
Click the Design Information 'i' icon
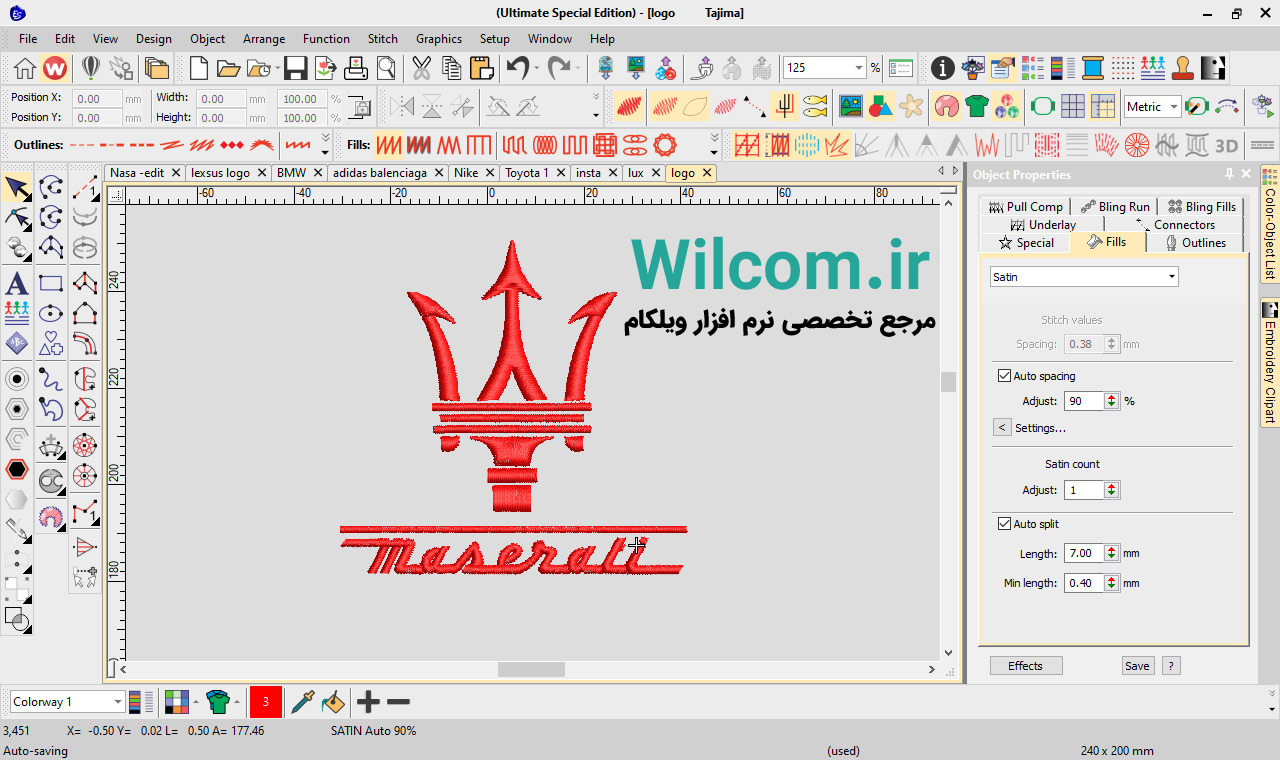coord(942,68)
